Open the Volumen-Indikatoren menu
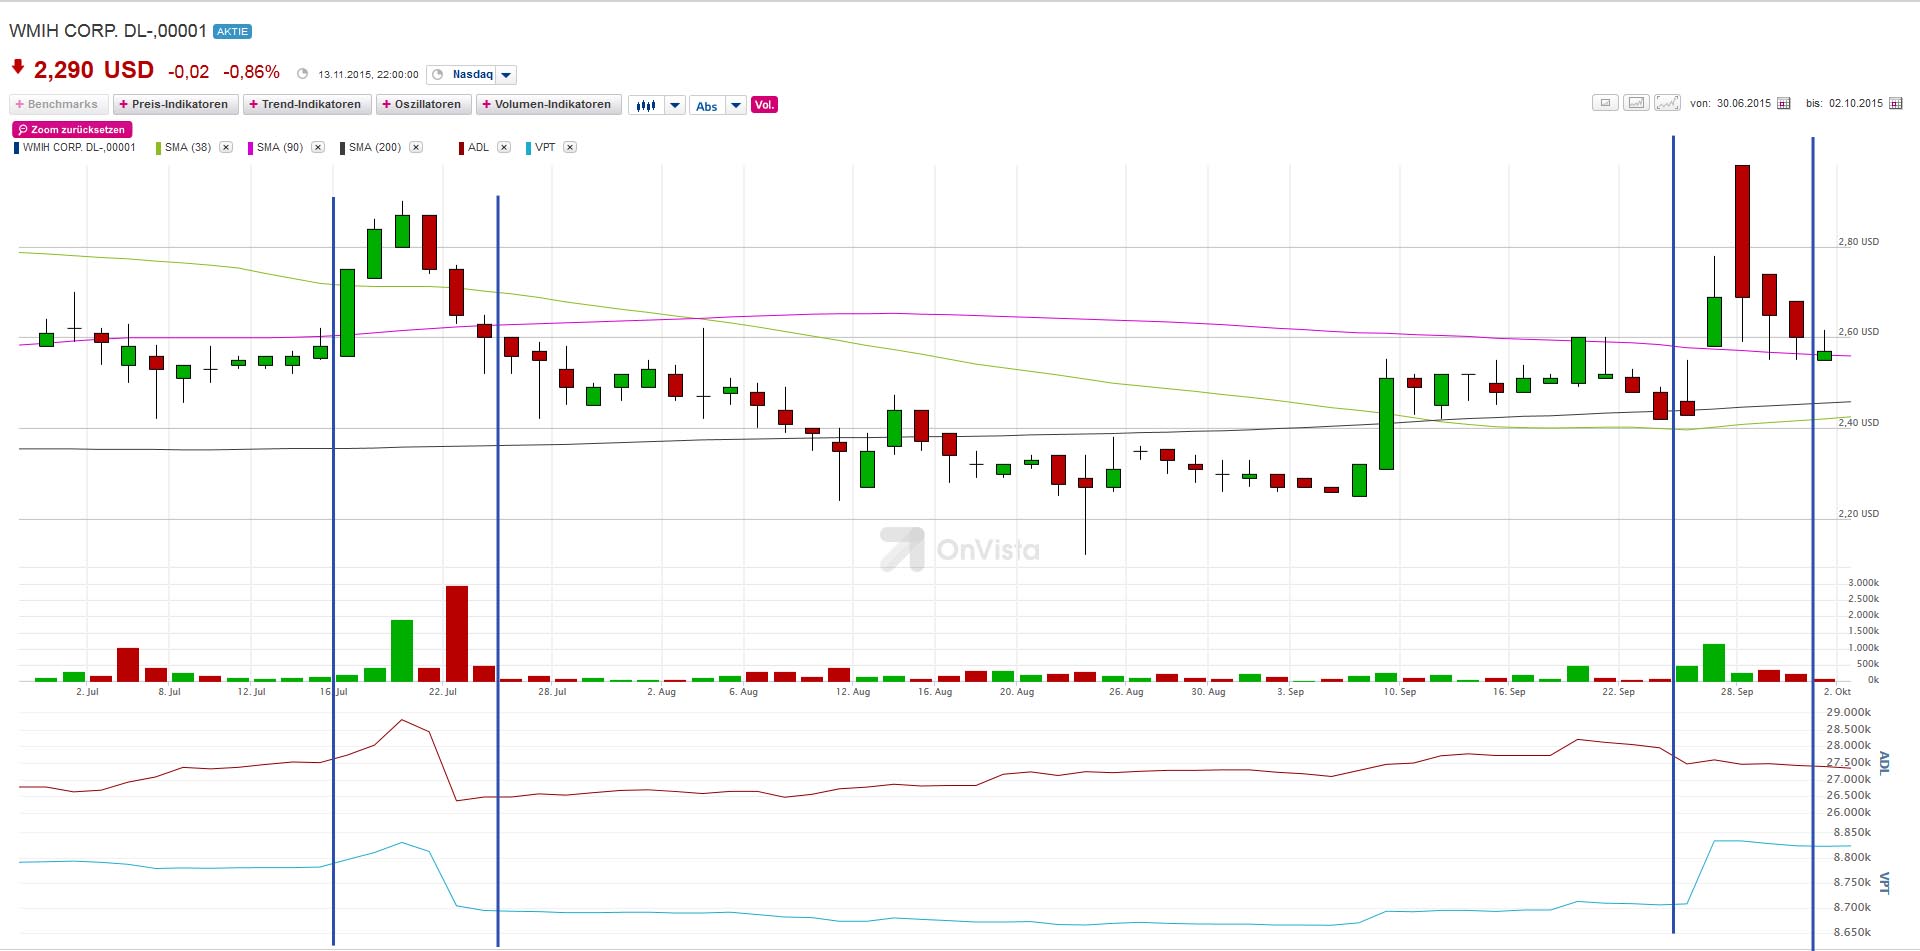Viewport: 1920px width, 951px height. [x=549, y=104]
